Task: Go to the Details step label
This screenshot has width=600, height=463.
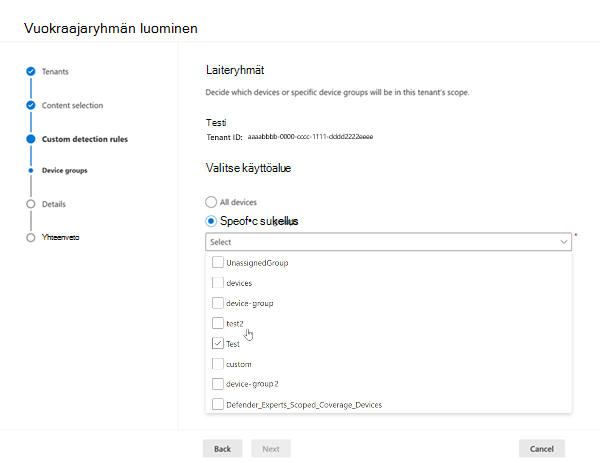Action: click(54, 204)
